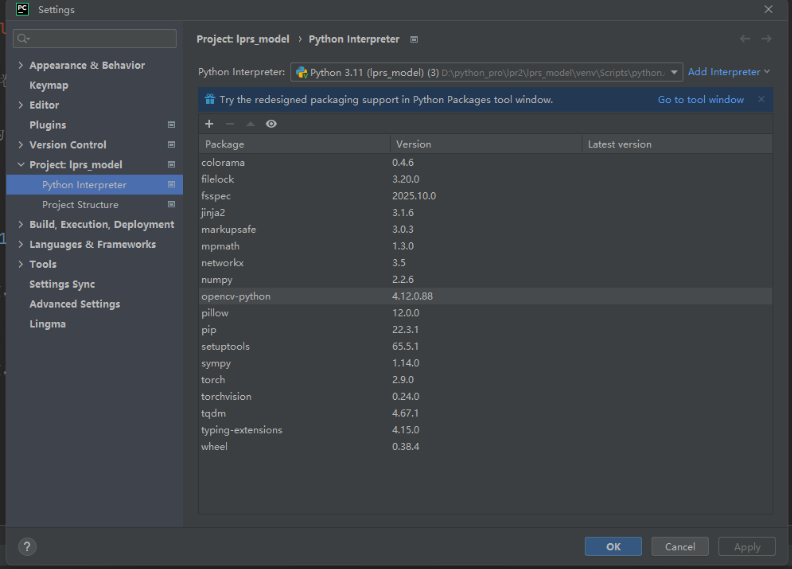Screen dimensions: 792x569
Task: Click the icon beside Python Interpreter row
Action: click(171, 185)
